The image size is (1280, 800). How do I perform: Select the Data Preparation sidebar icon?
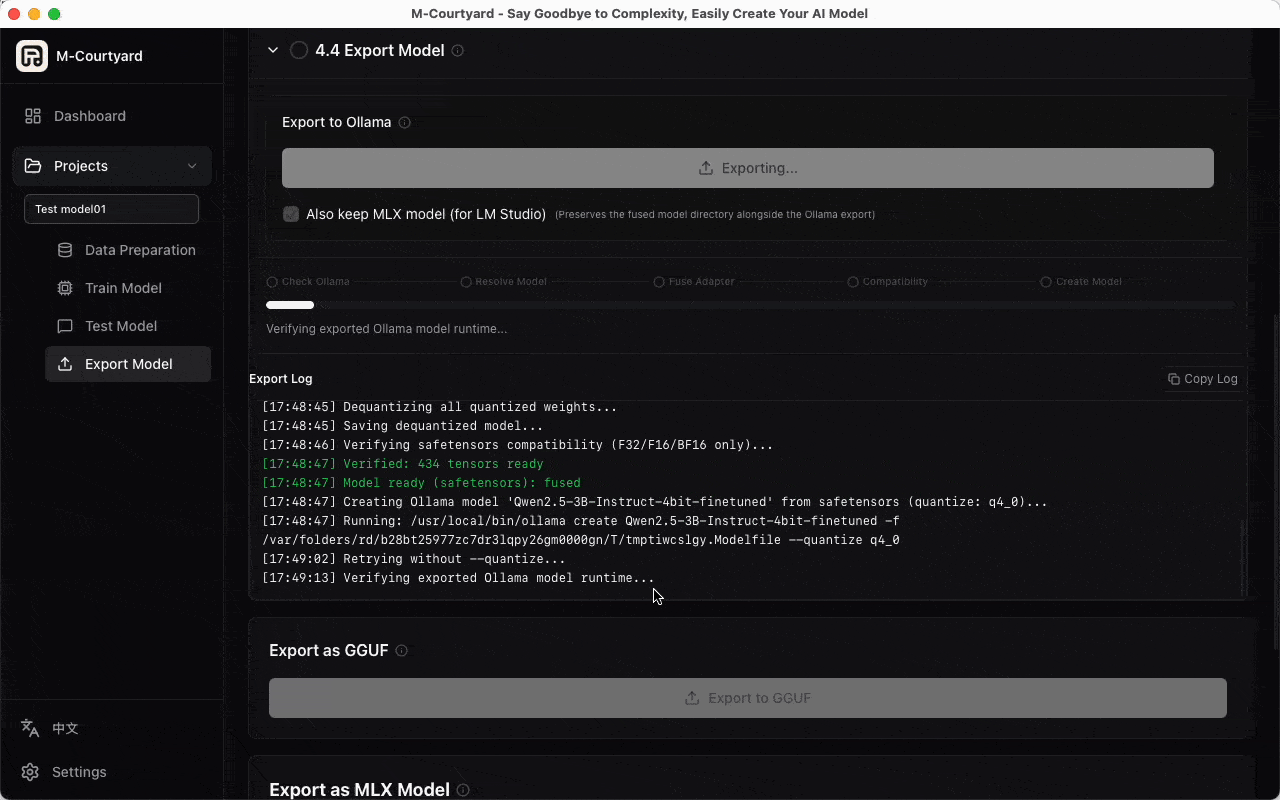click(x=65, y=250)
